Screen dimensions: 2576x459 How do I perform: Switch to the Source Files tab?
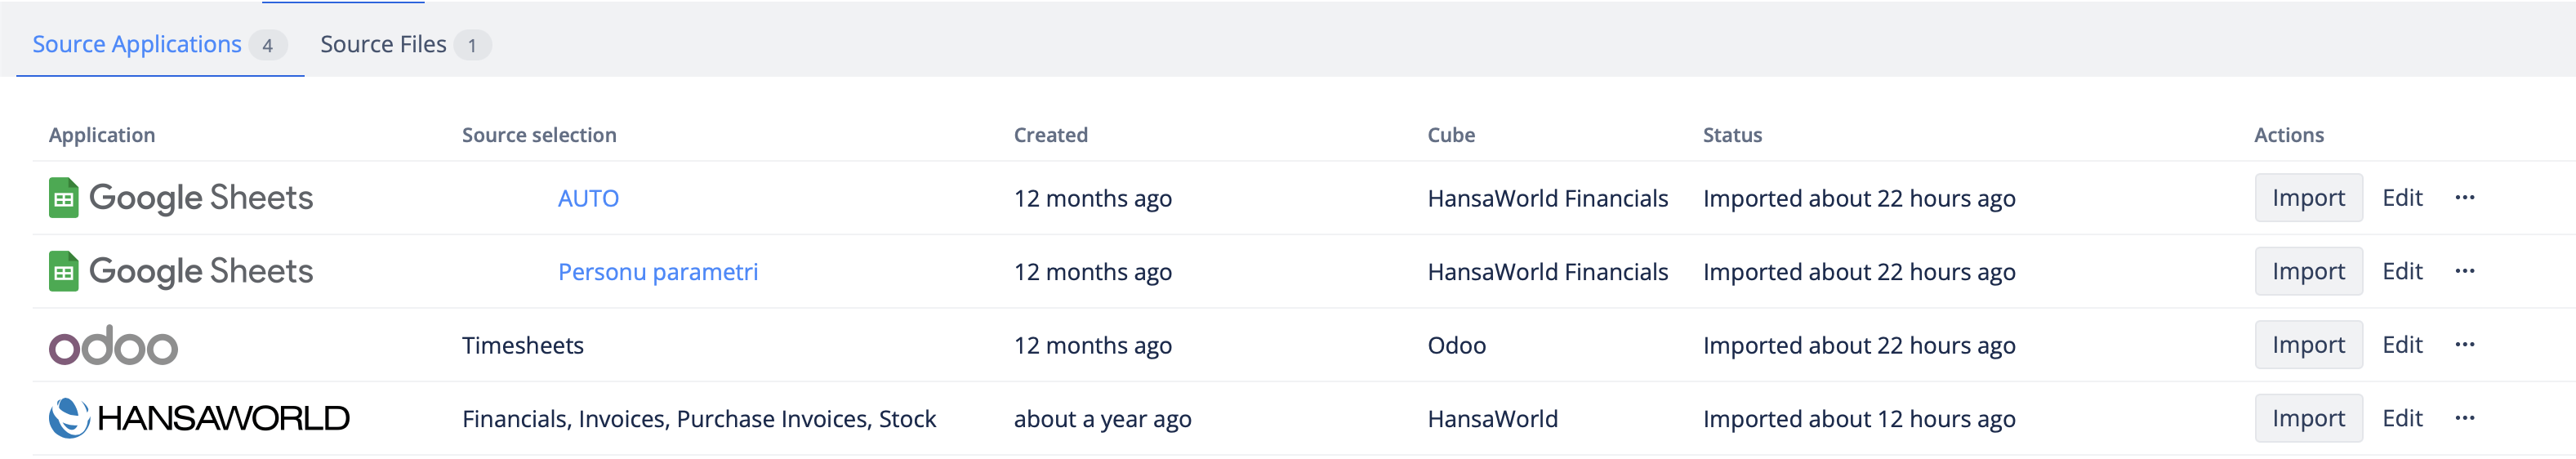pyautogui.click(x=383, y=45)
